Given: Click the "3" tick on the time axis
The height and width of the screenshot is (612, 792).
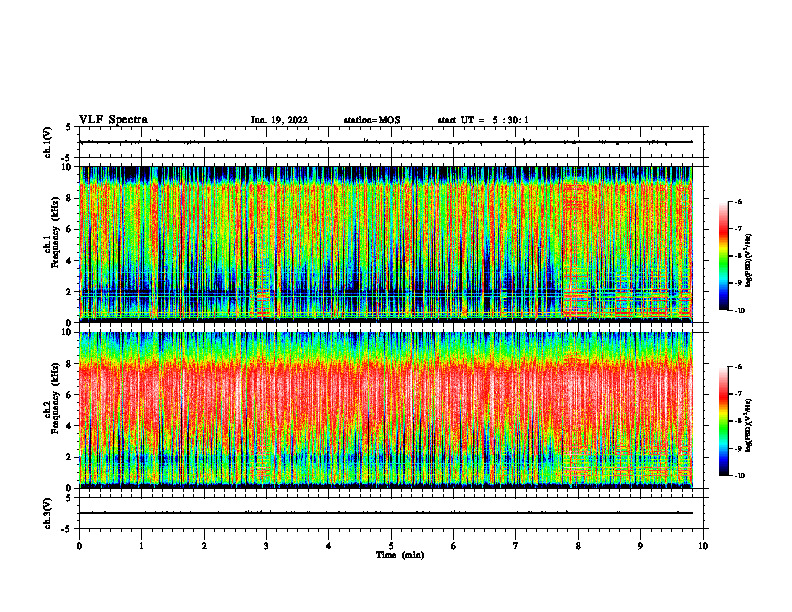Looking at the screenshot, I should [266, 546].
